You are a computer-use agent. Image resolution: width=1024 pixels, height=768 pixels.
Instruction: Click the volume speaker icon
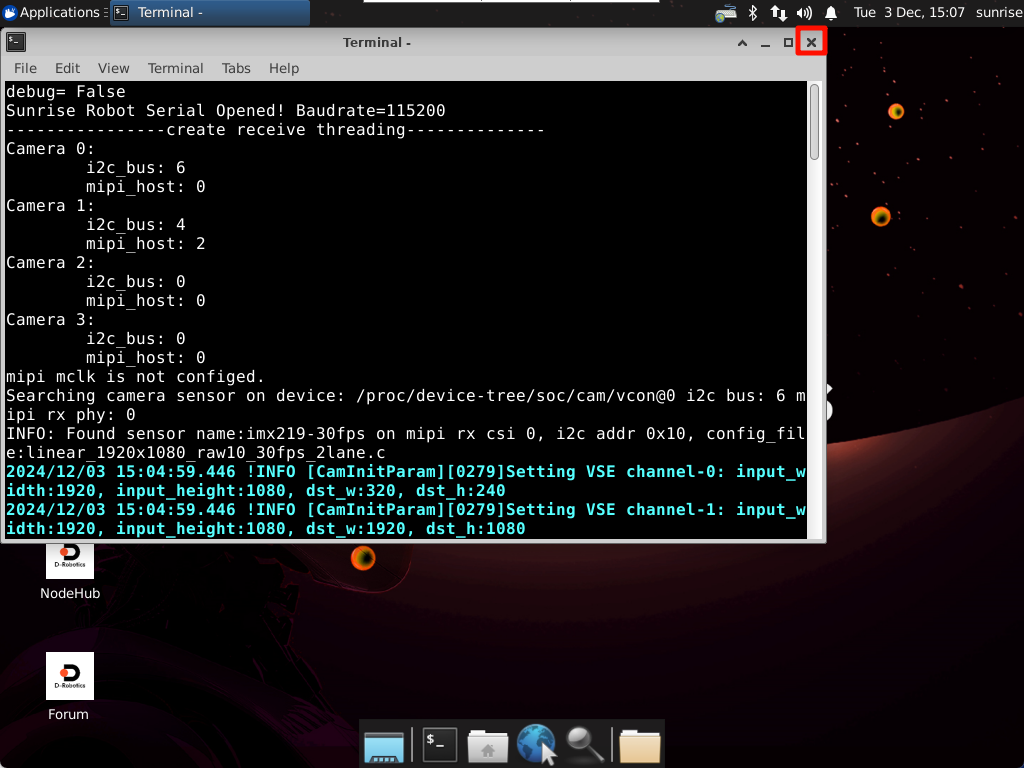click(x=804, y=12)
